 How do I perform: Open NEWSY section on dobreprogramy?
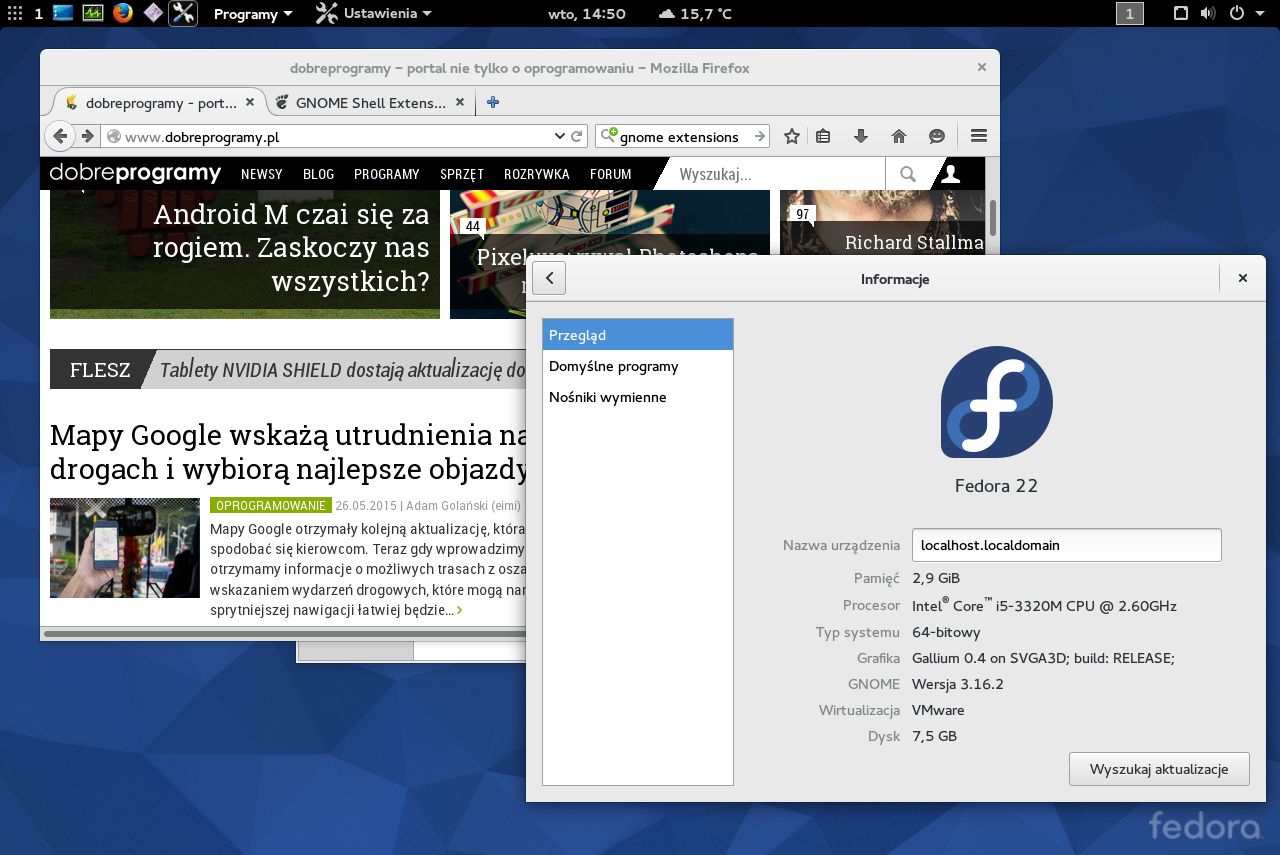[262, 174]
